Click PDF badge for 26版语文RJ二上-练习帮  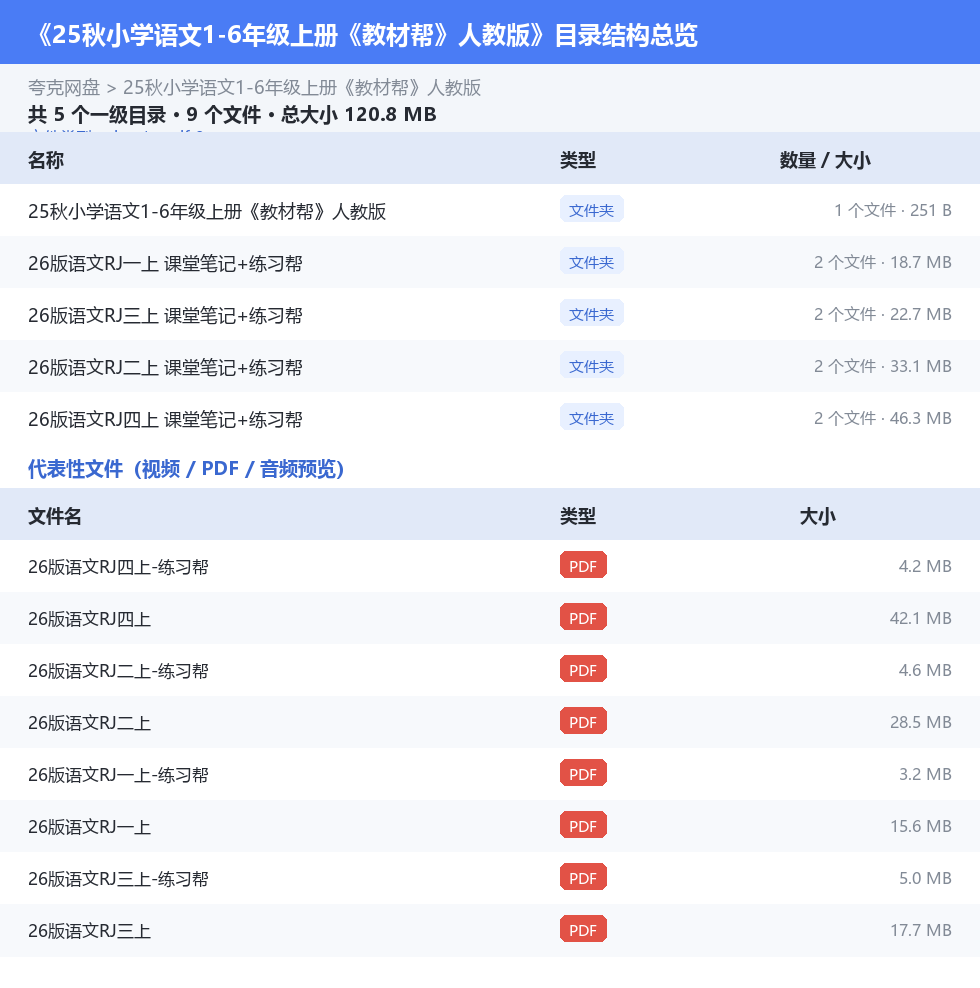point(584,669)
